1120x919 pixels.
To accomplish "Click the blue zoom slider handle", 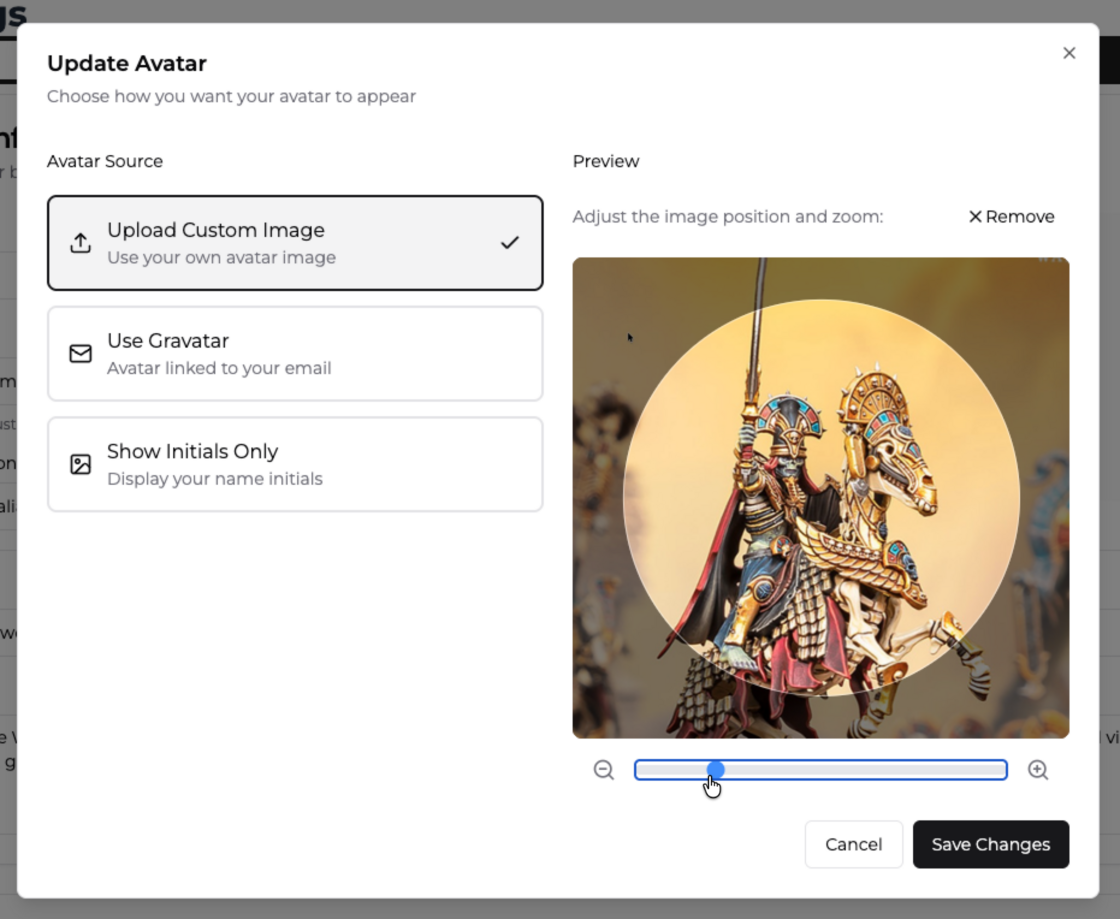I will pos(716,769).
